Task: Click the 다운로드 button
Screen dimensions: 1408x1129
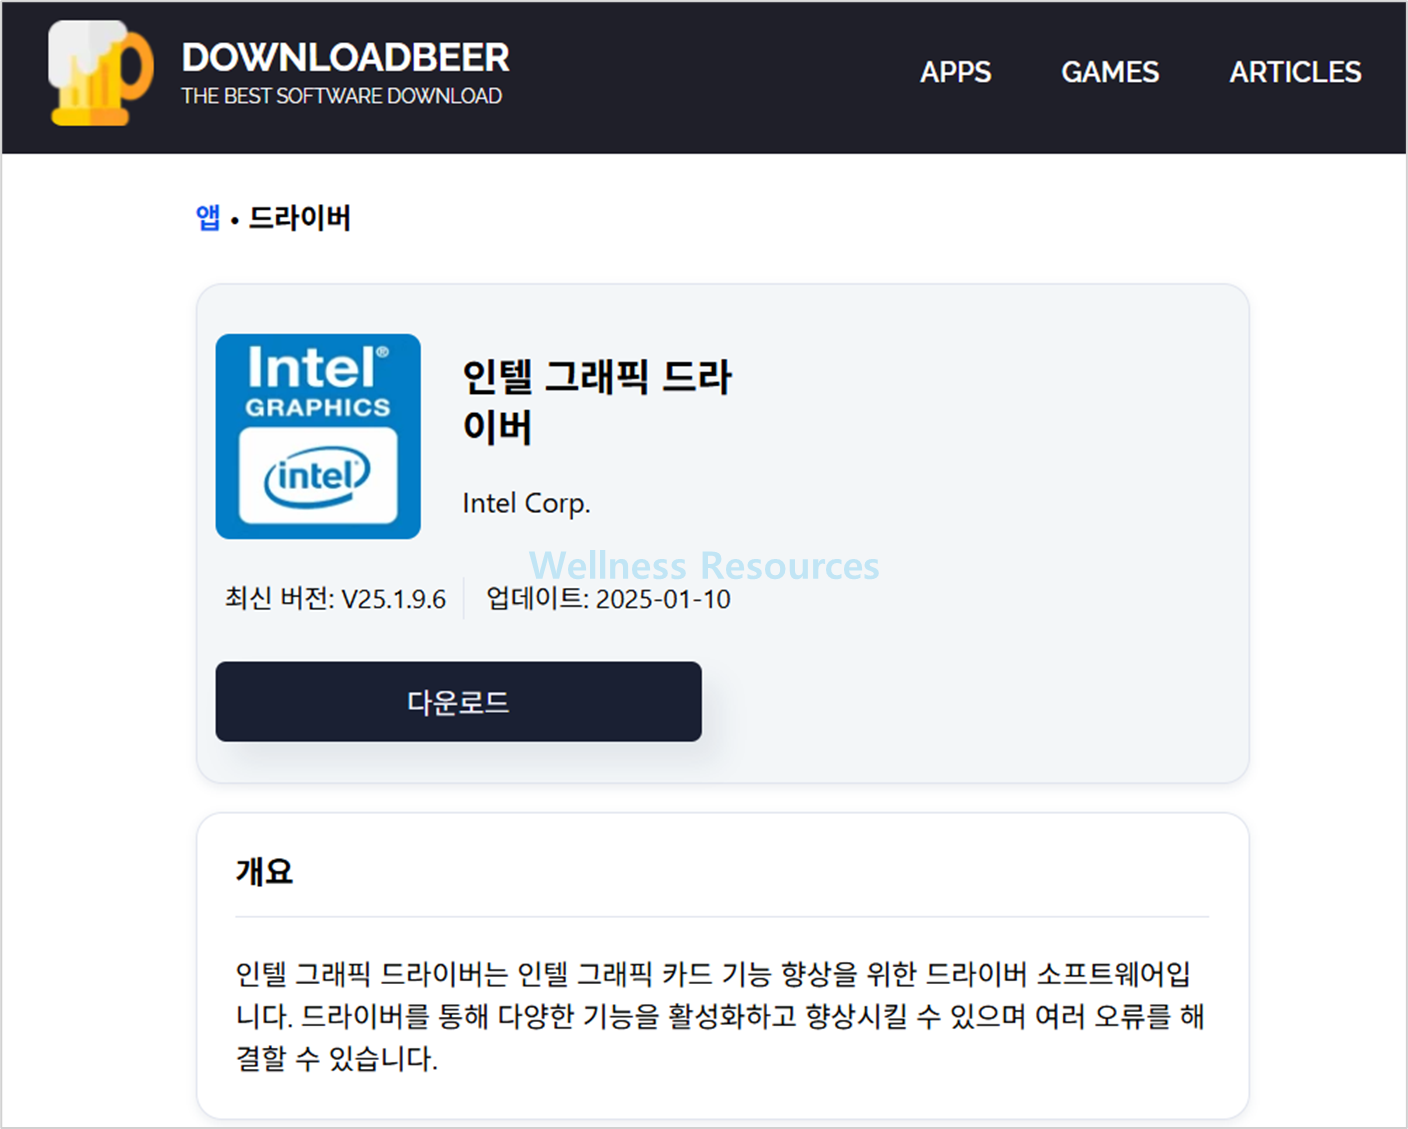Action: (x=458, y=701)
